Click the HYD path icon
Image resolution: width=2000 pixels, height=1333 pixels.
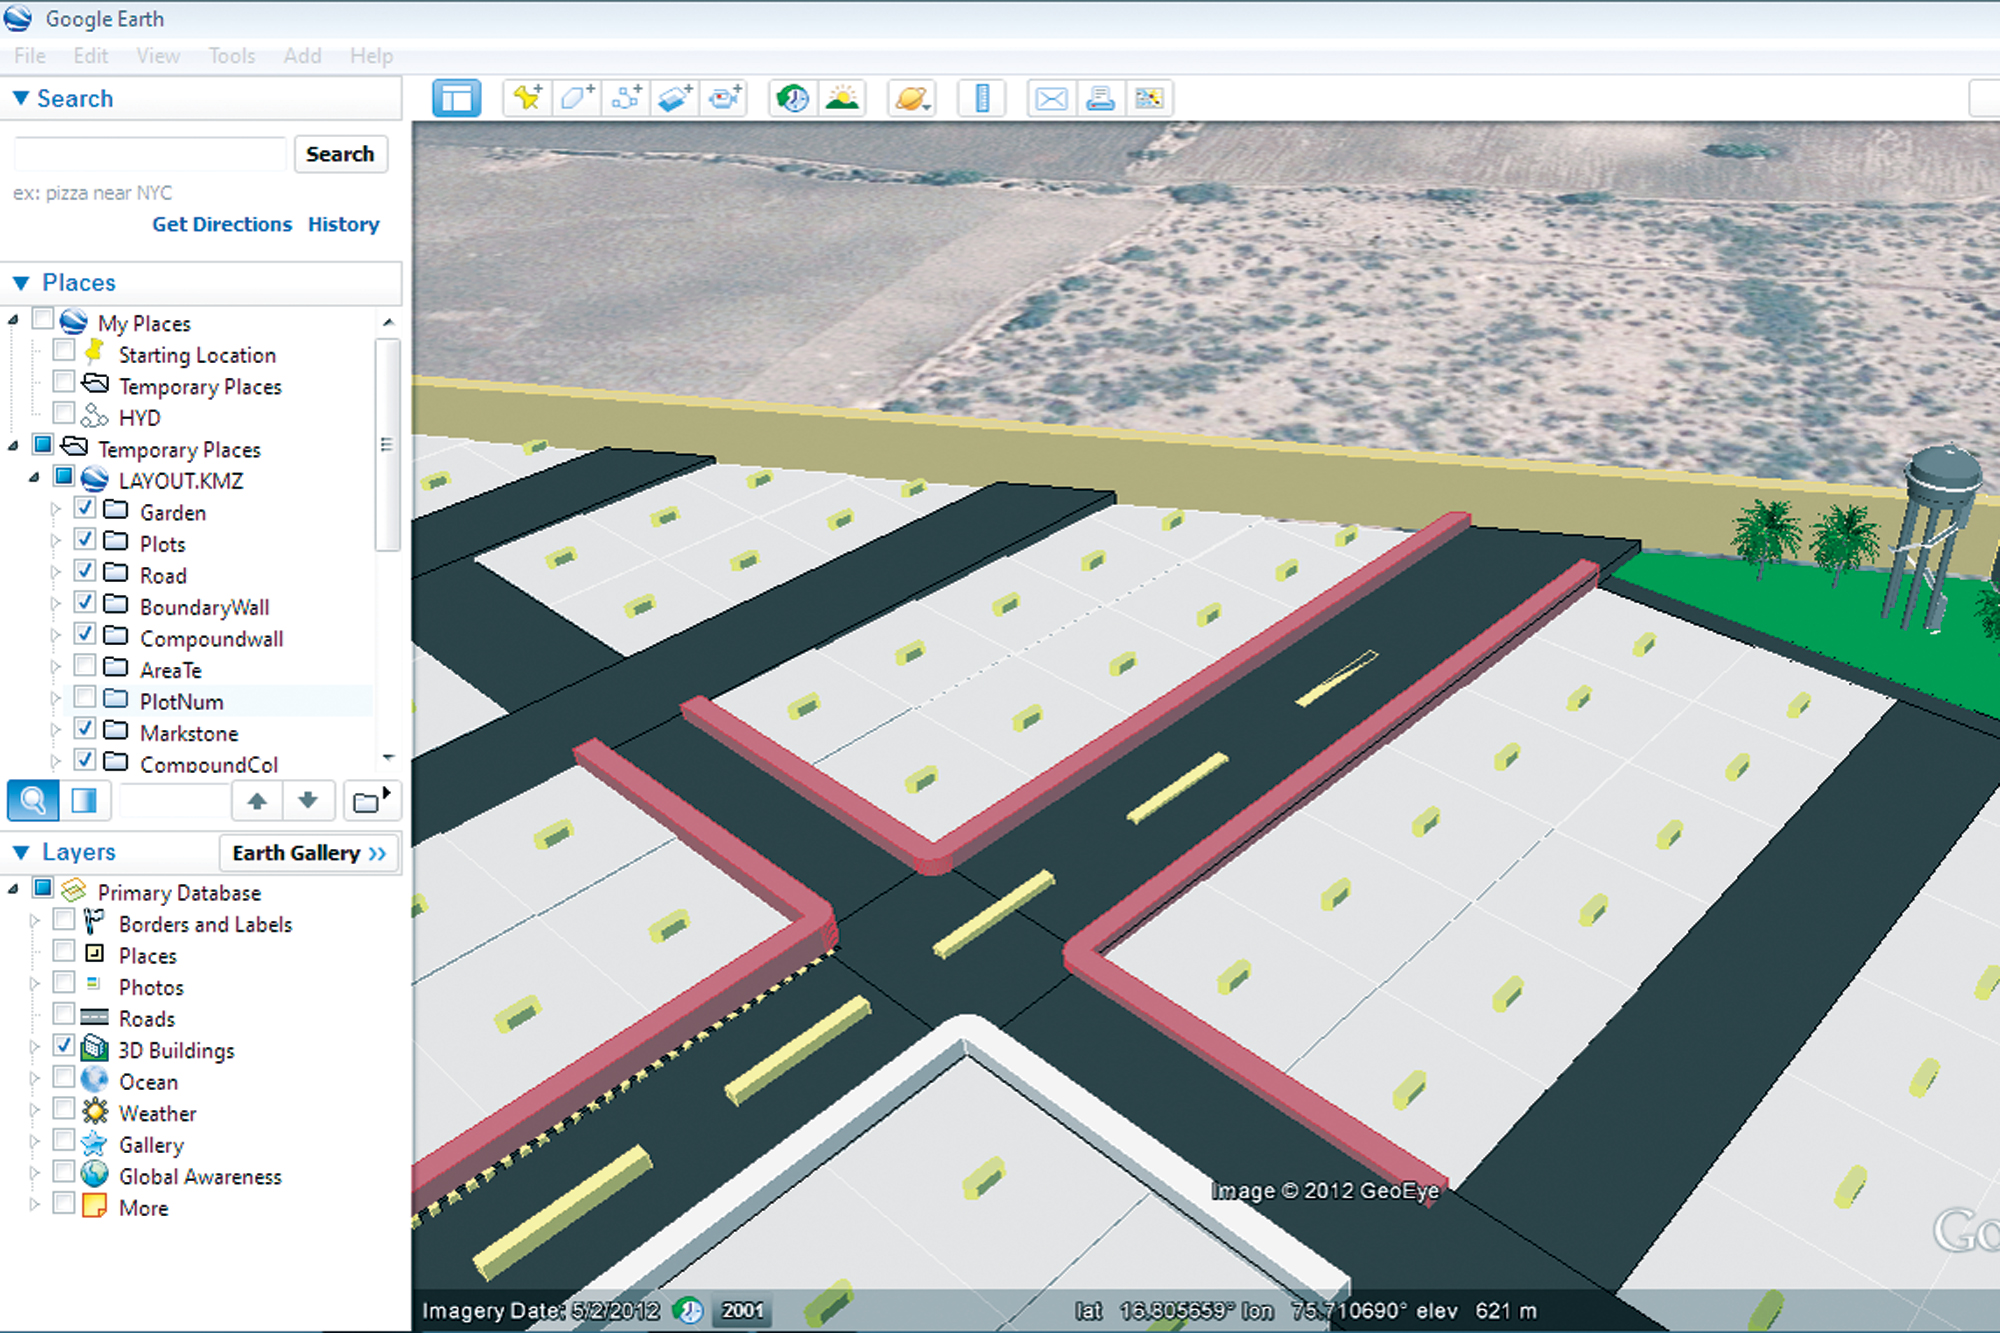[x=95, y=416]
